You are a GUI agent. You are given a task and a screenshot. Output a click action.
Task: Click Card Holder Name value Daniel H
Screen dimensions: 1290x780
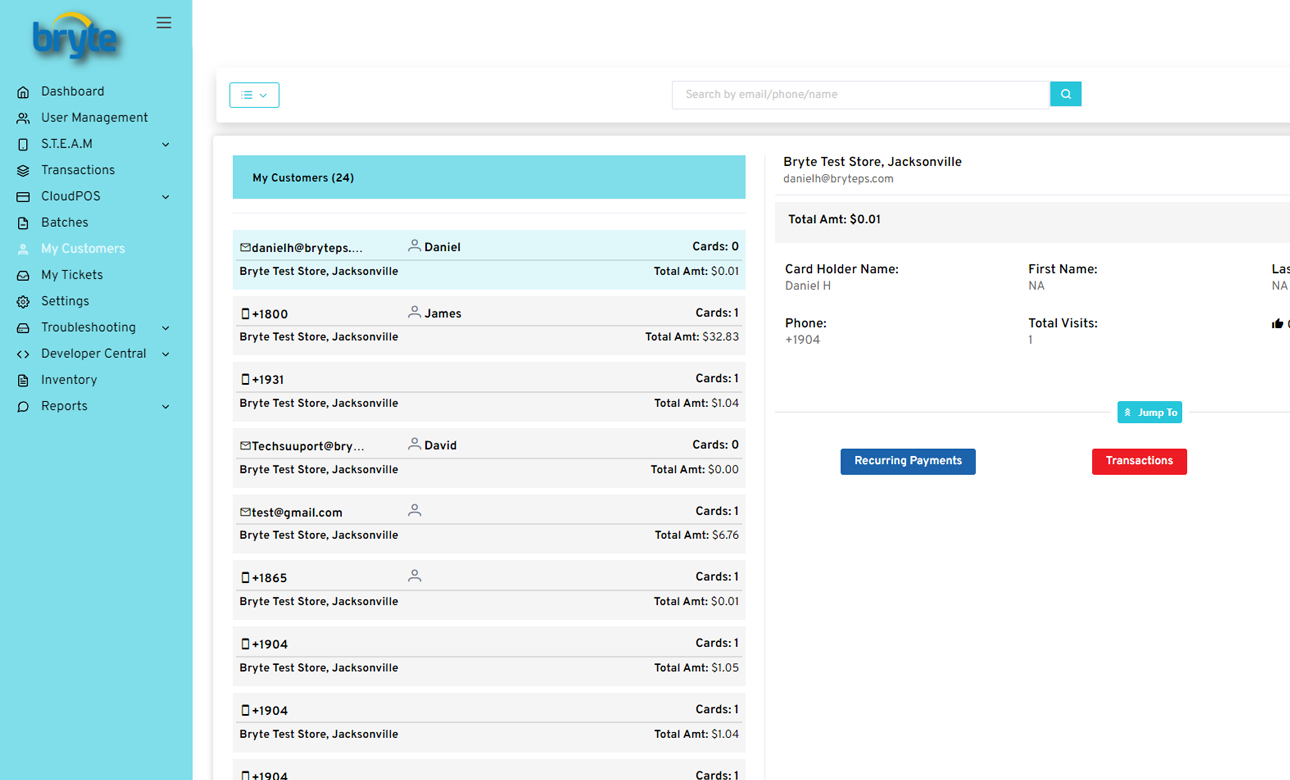808,286
